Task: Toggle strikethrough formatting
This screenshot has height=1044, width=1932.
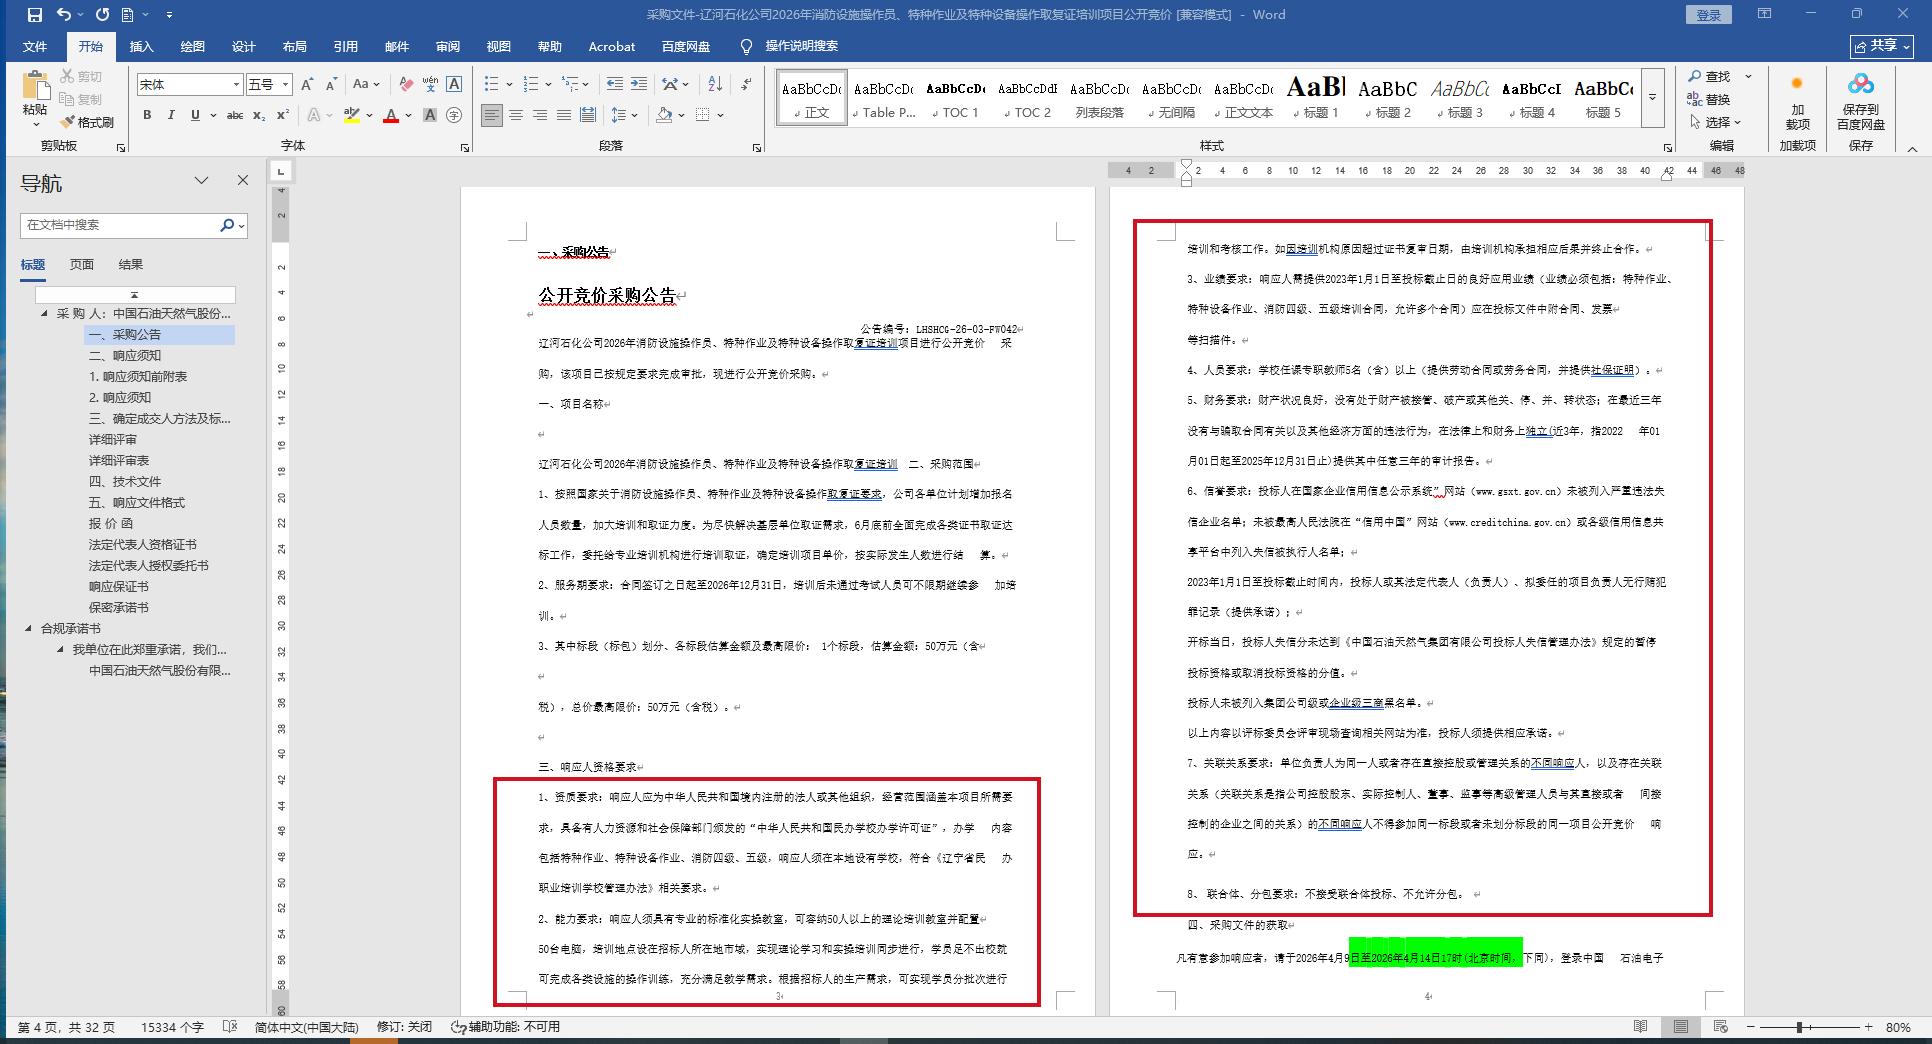Action: point(235,115)
